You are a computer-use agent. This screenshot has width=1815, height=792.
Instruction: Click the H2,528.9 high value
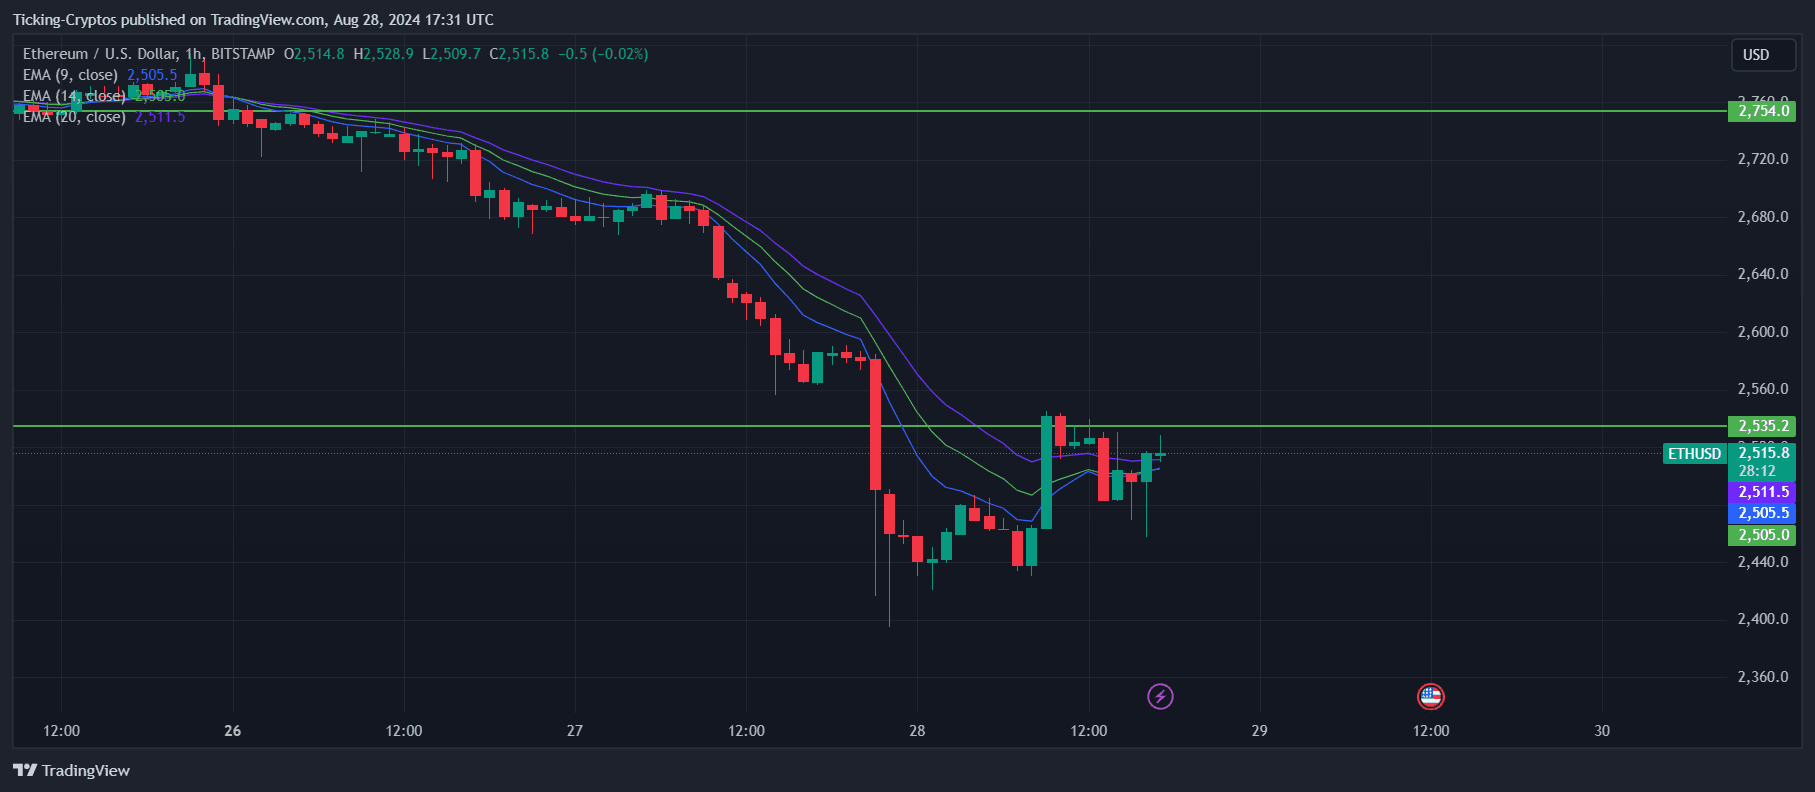tap(383, 54)
